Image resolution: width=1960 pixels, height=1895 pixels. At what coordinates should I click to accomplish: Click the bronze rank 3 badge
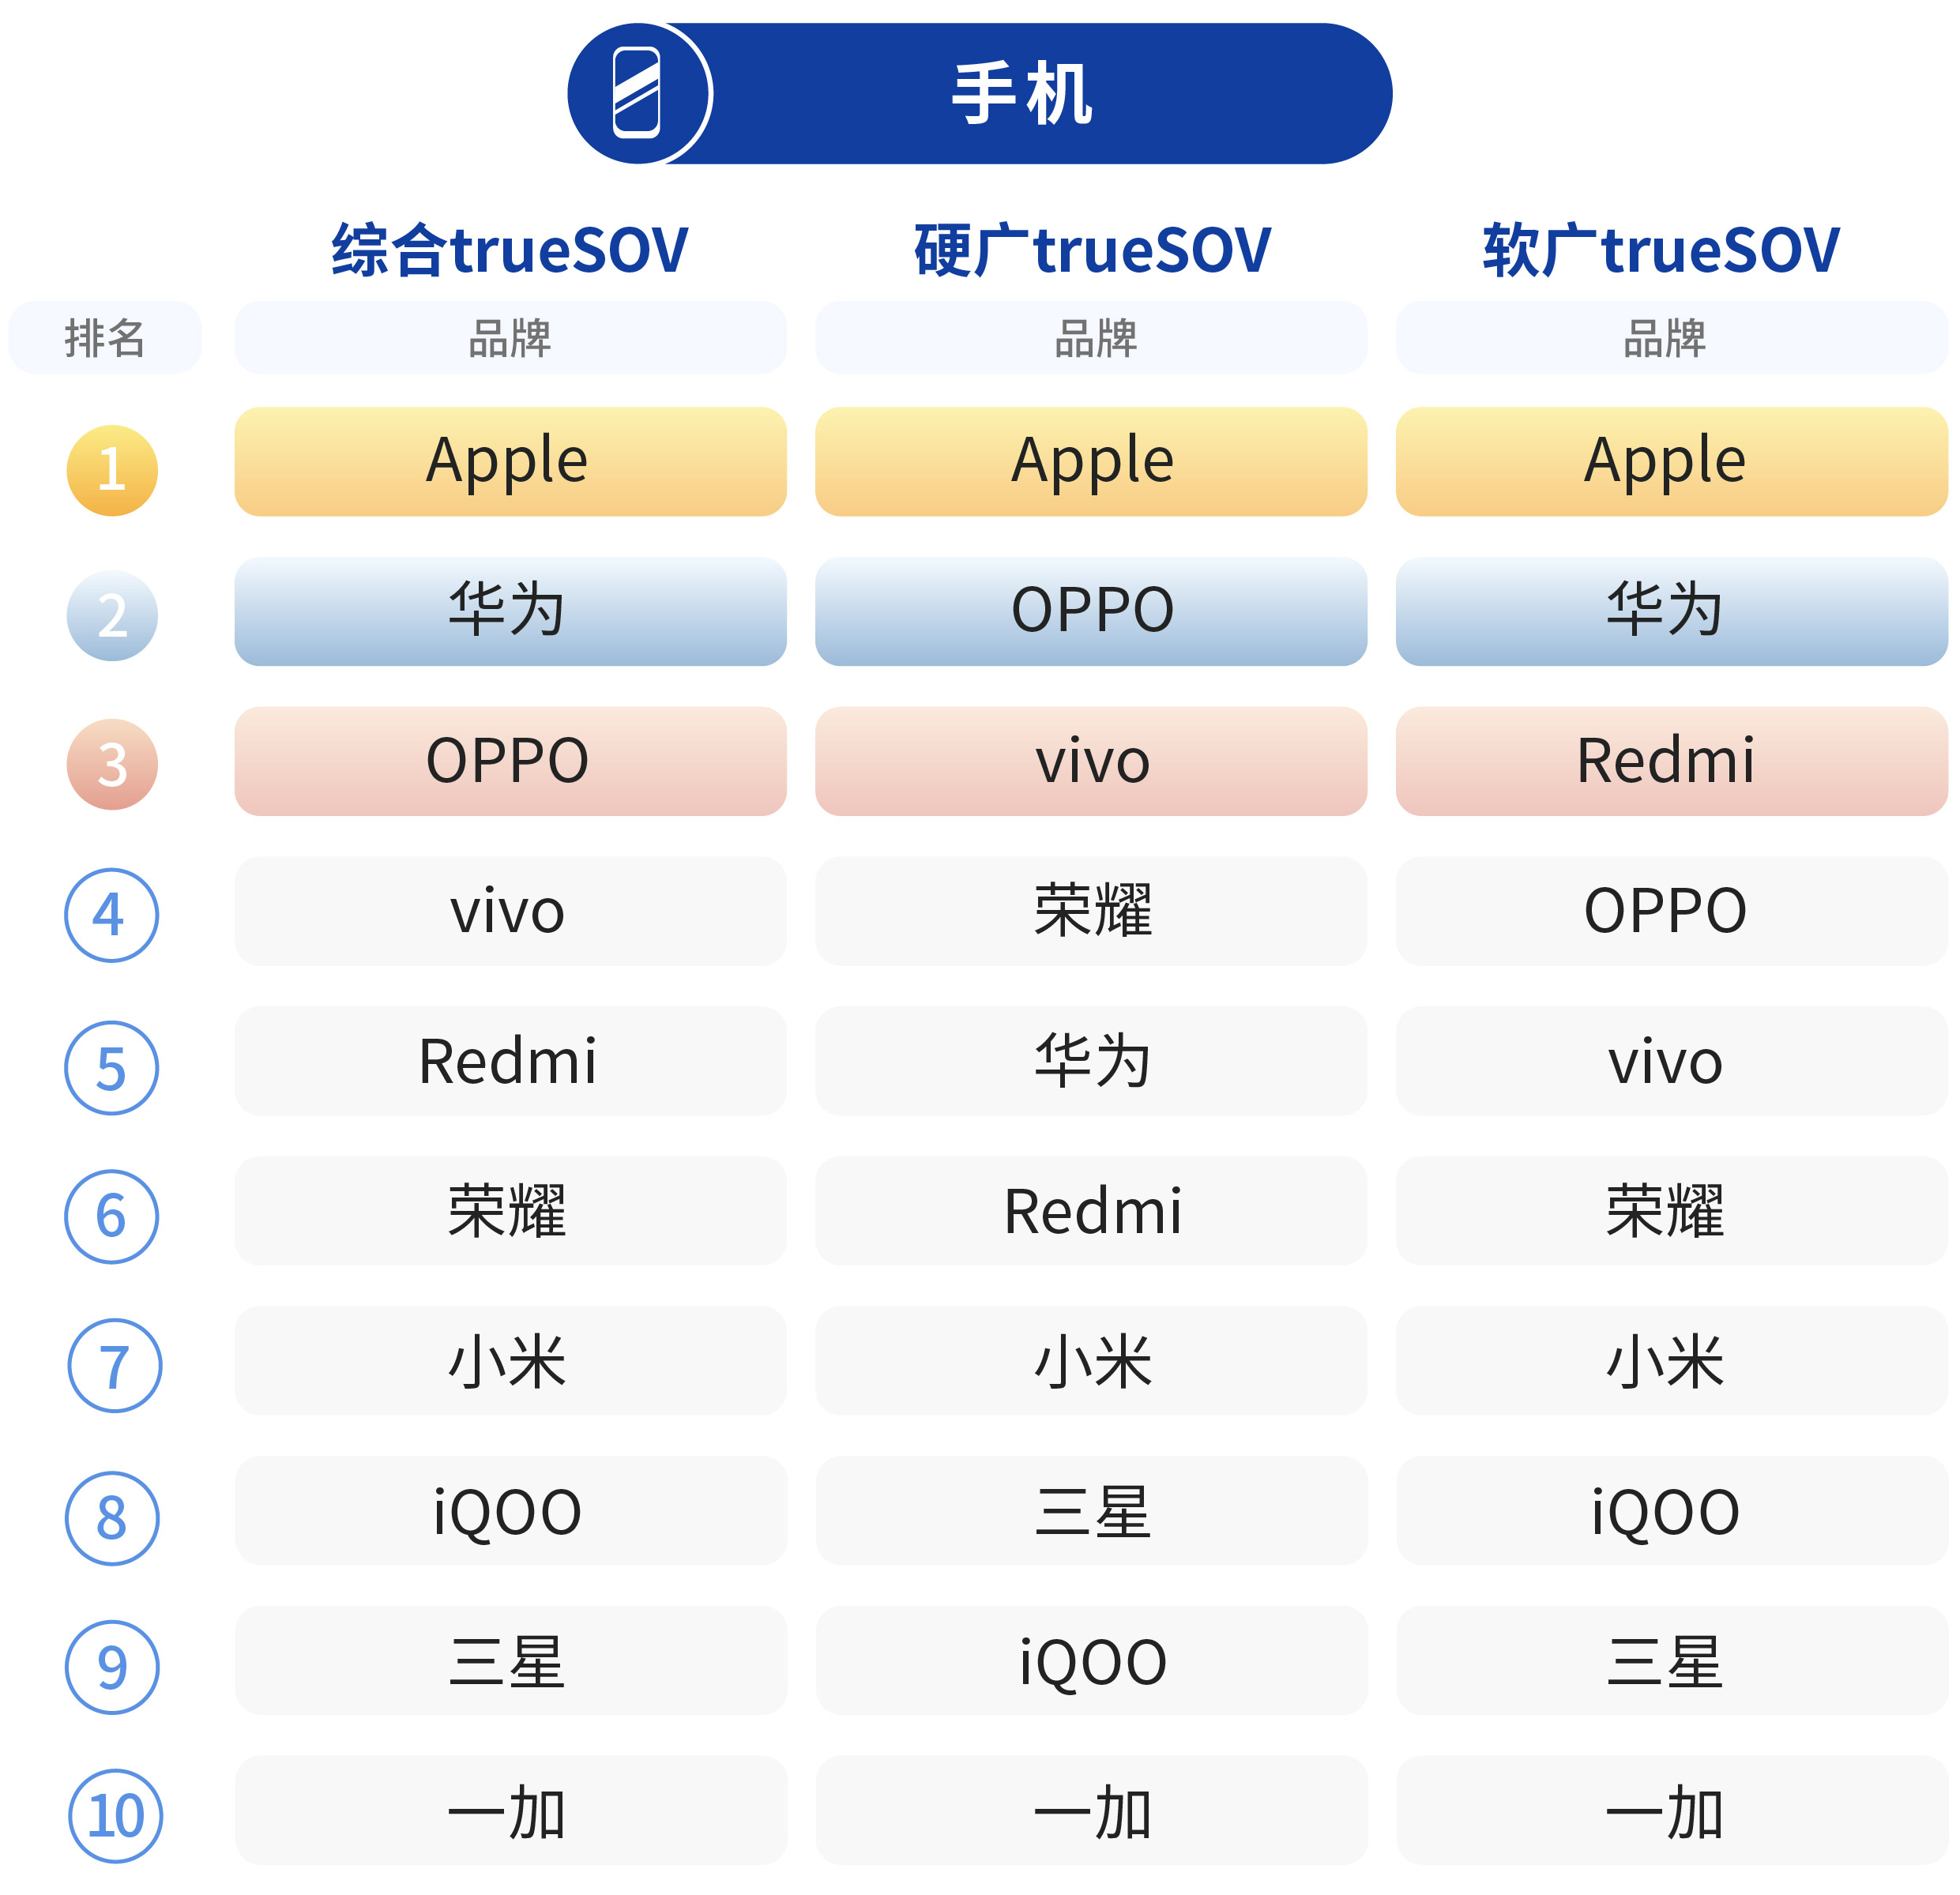112,764
